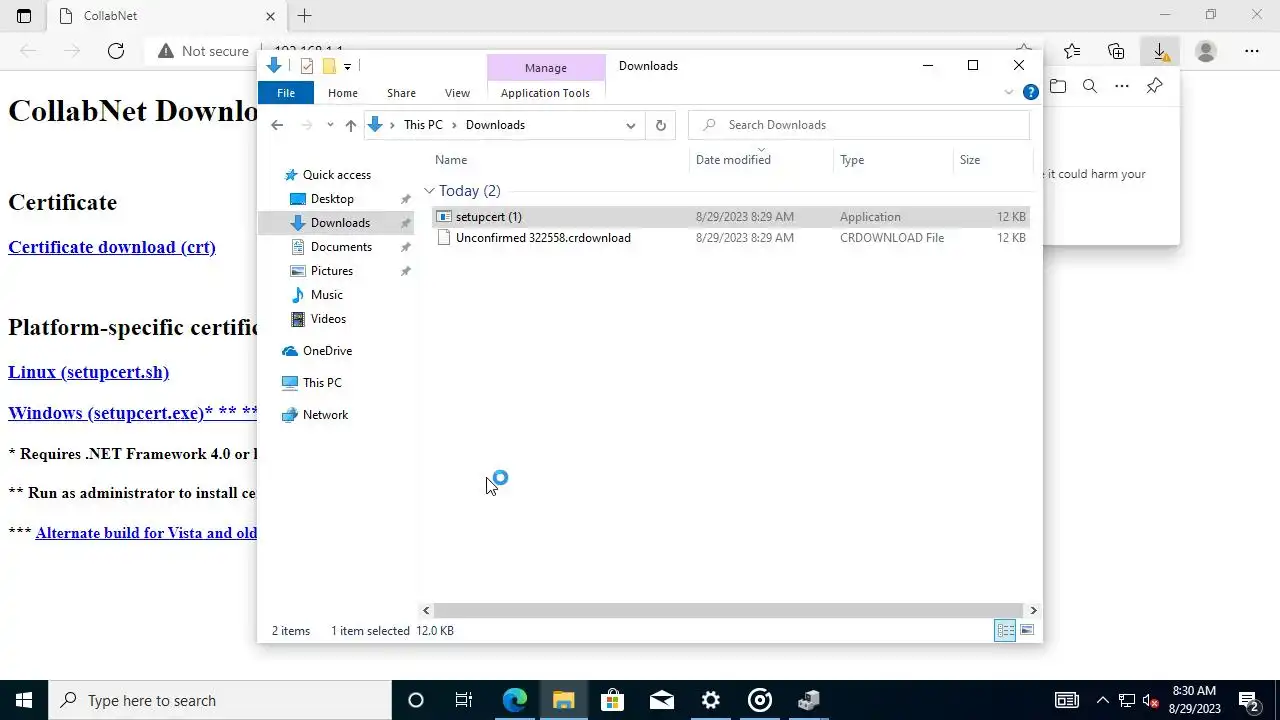Open the Edge profile avatar

tap(1206, 51)
